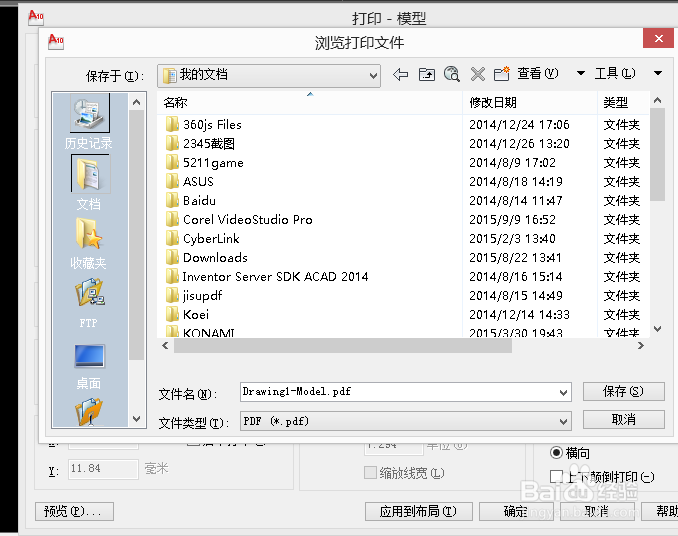
Task: Click the file list right scroll arrow
Action: click(641, 345)
